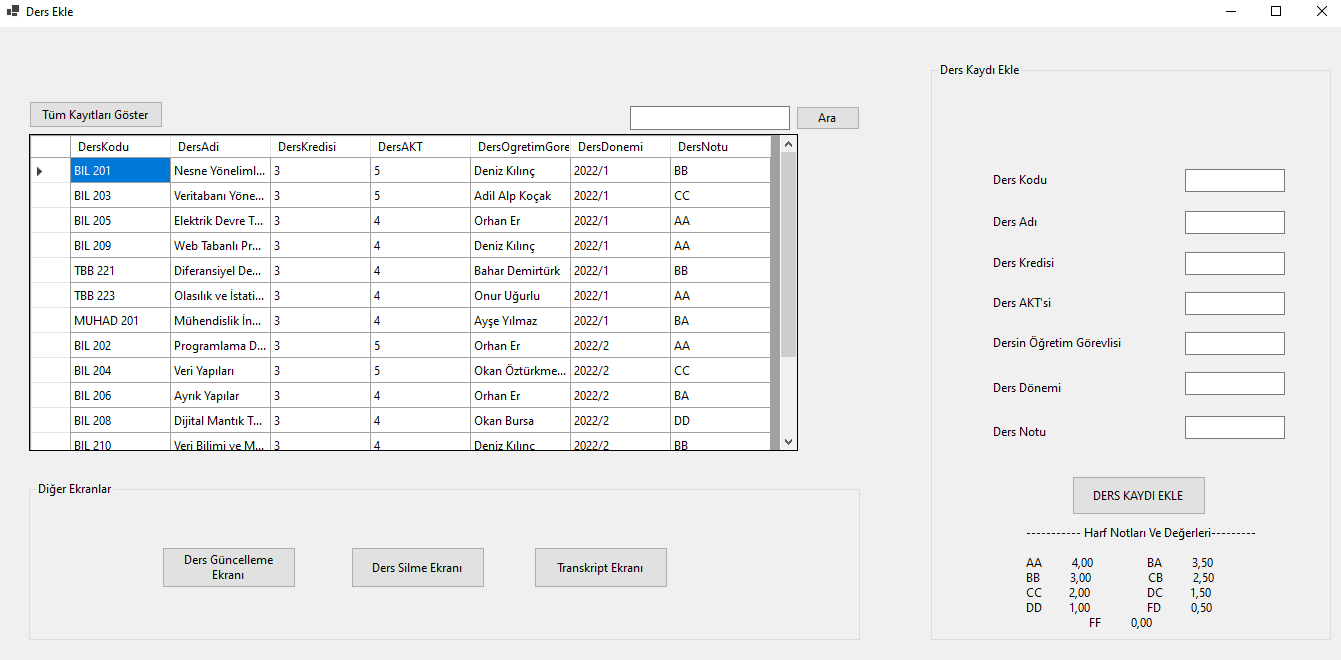1341x660 pixels.
Task: Click the table's vertical scrollbar thumb
Action: [x=788, y=254]
